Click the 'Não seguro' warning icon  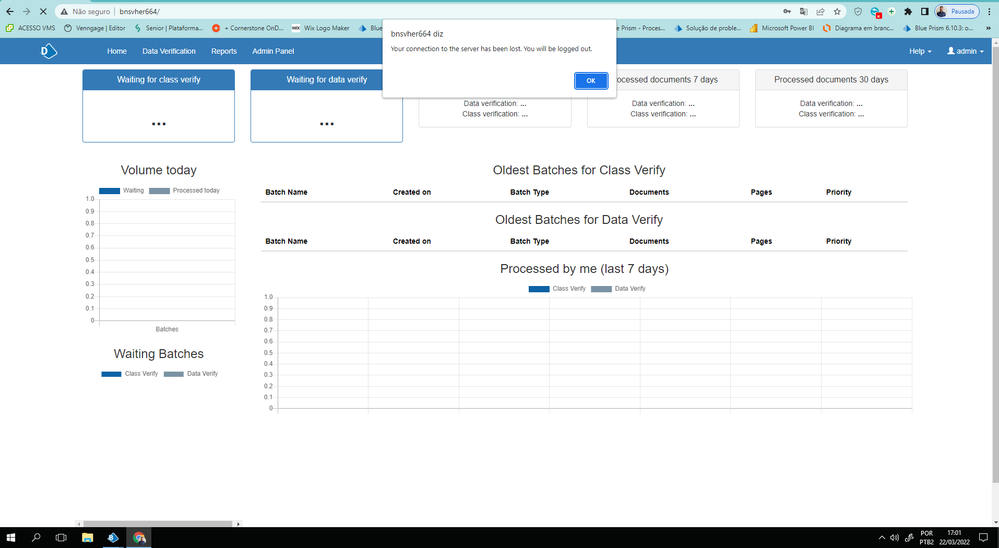click(64, 11)
